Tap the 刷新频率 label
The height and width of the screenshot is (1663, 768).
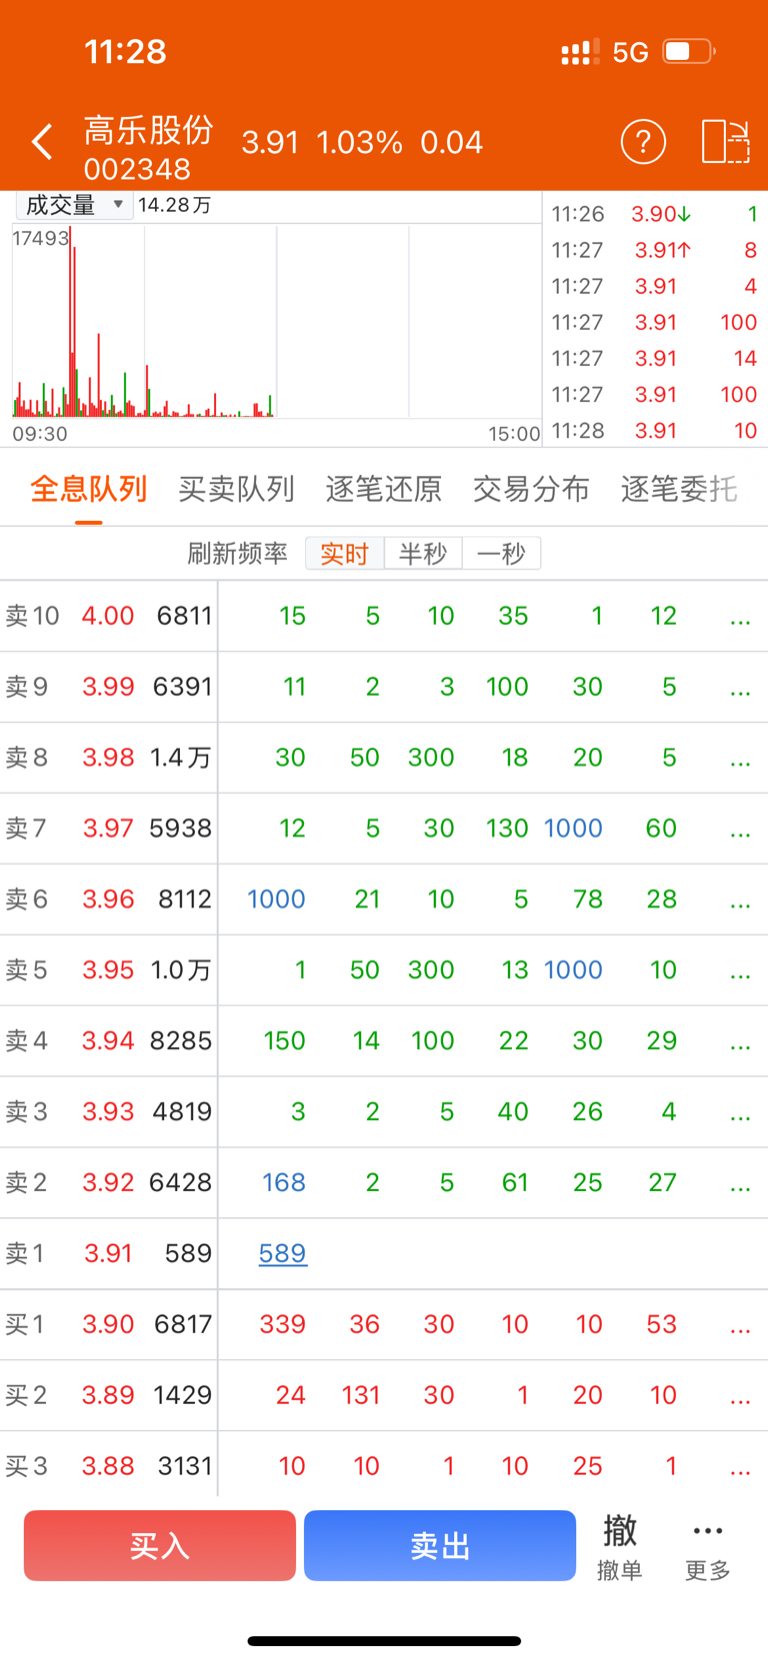click(x=237, y=553)
